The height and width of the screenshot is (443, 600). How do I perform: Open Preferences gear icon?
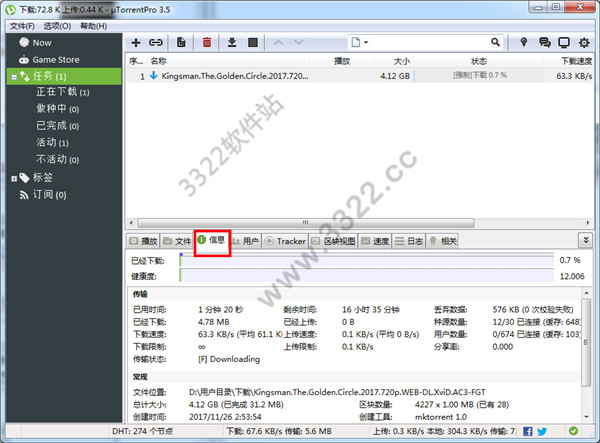click(x=584, y=42)
